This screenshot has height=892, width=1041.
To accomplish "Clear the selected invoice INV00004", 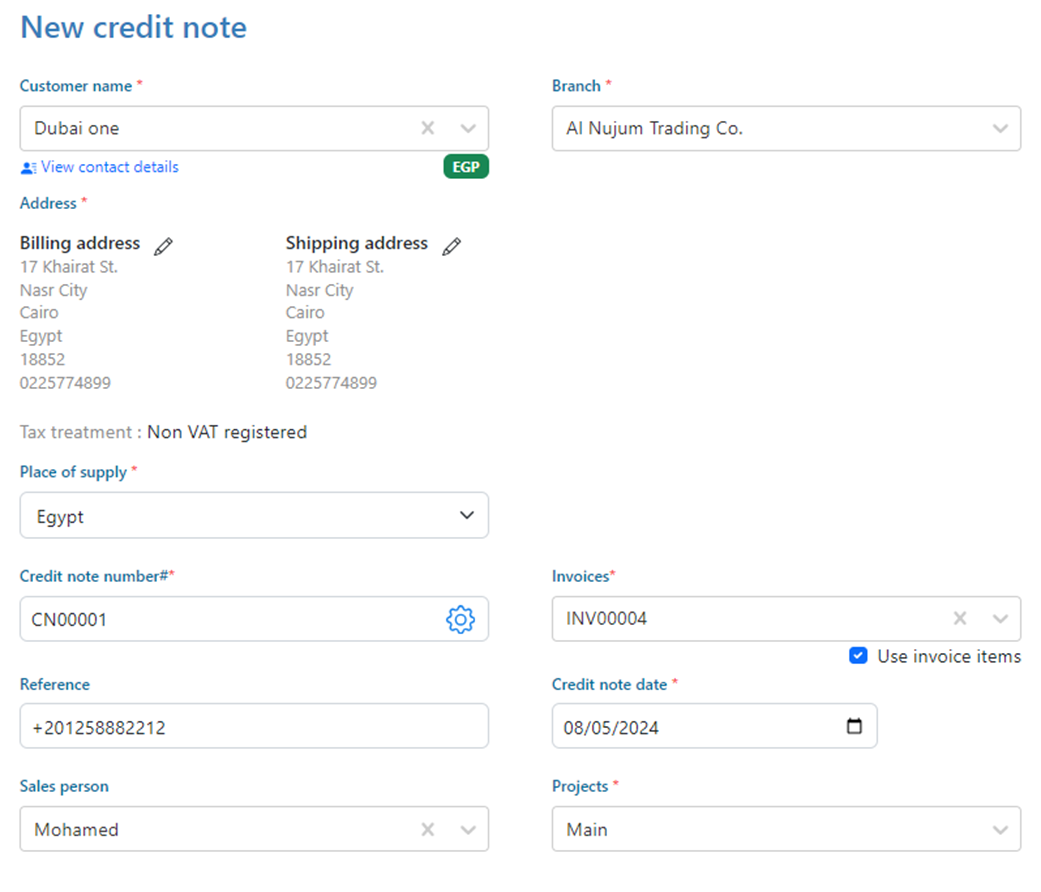I will click(960, 619).
